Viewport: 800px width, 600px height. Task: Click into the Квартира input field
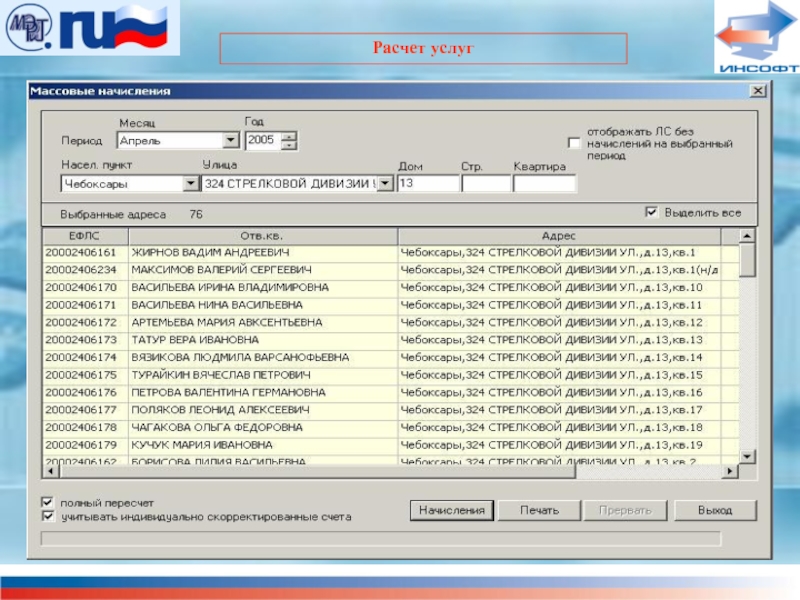(x=544, y=184)
